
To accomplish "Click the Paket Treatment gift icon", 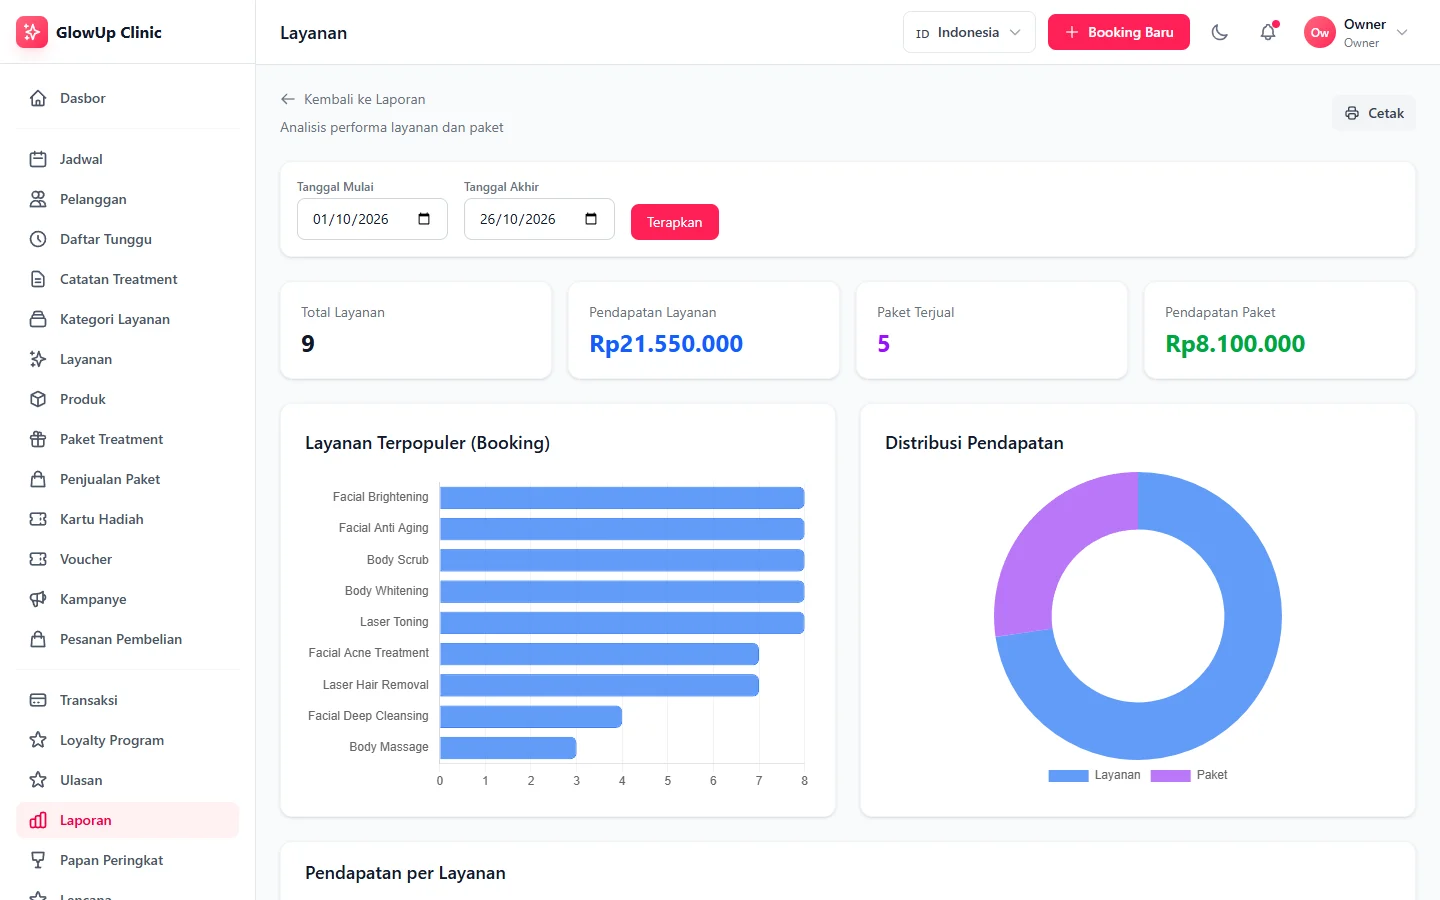I will coord(38,439).
